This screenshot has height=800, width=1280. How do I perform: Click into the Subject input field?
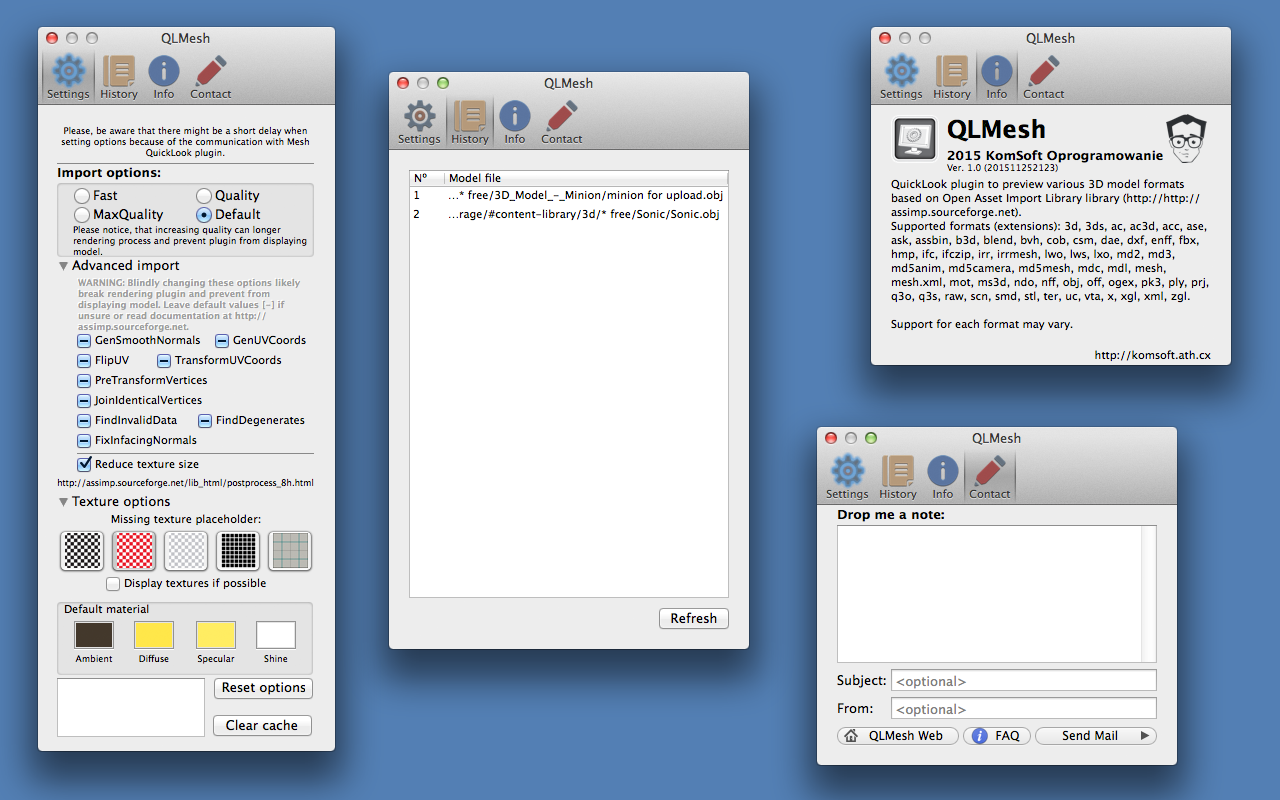click(1023, 681)
